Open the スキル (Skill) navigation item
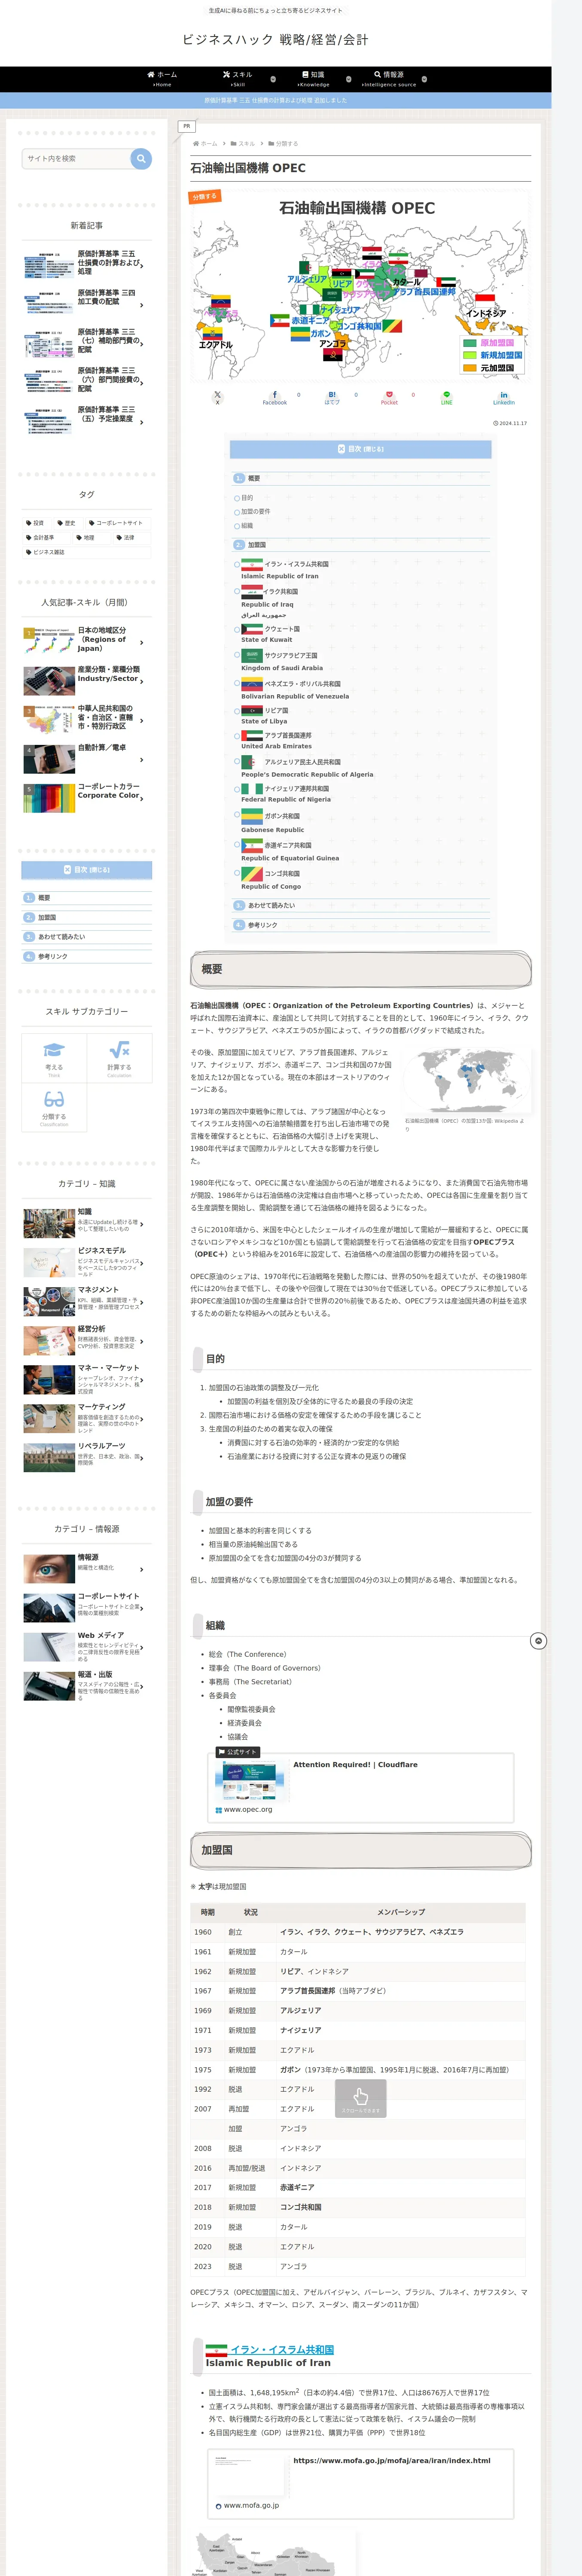 click(237, 78)
